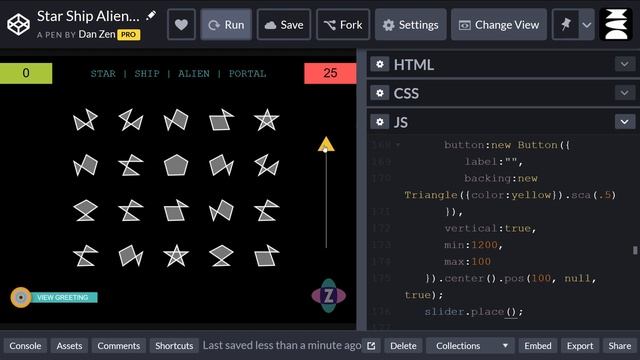The image size is (640, 360).
Task: Click the red counter box showing 25
Action: point(330,73)
